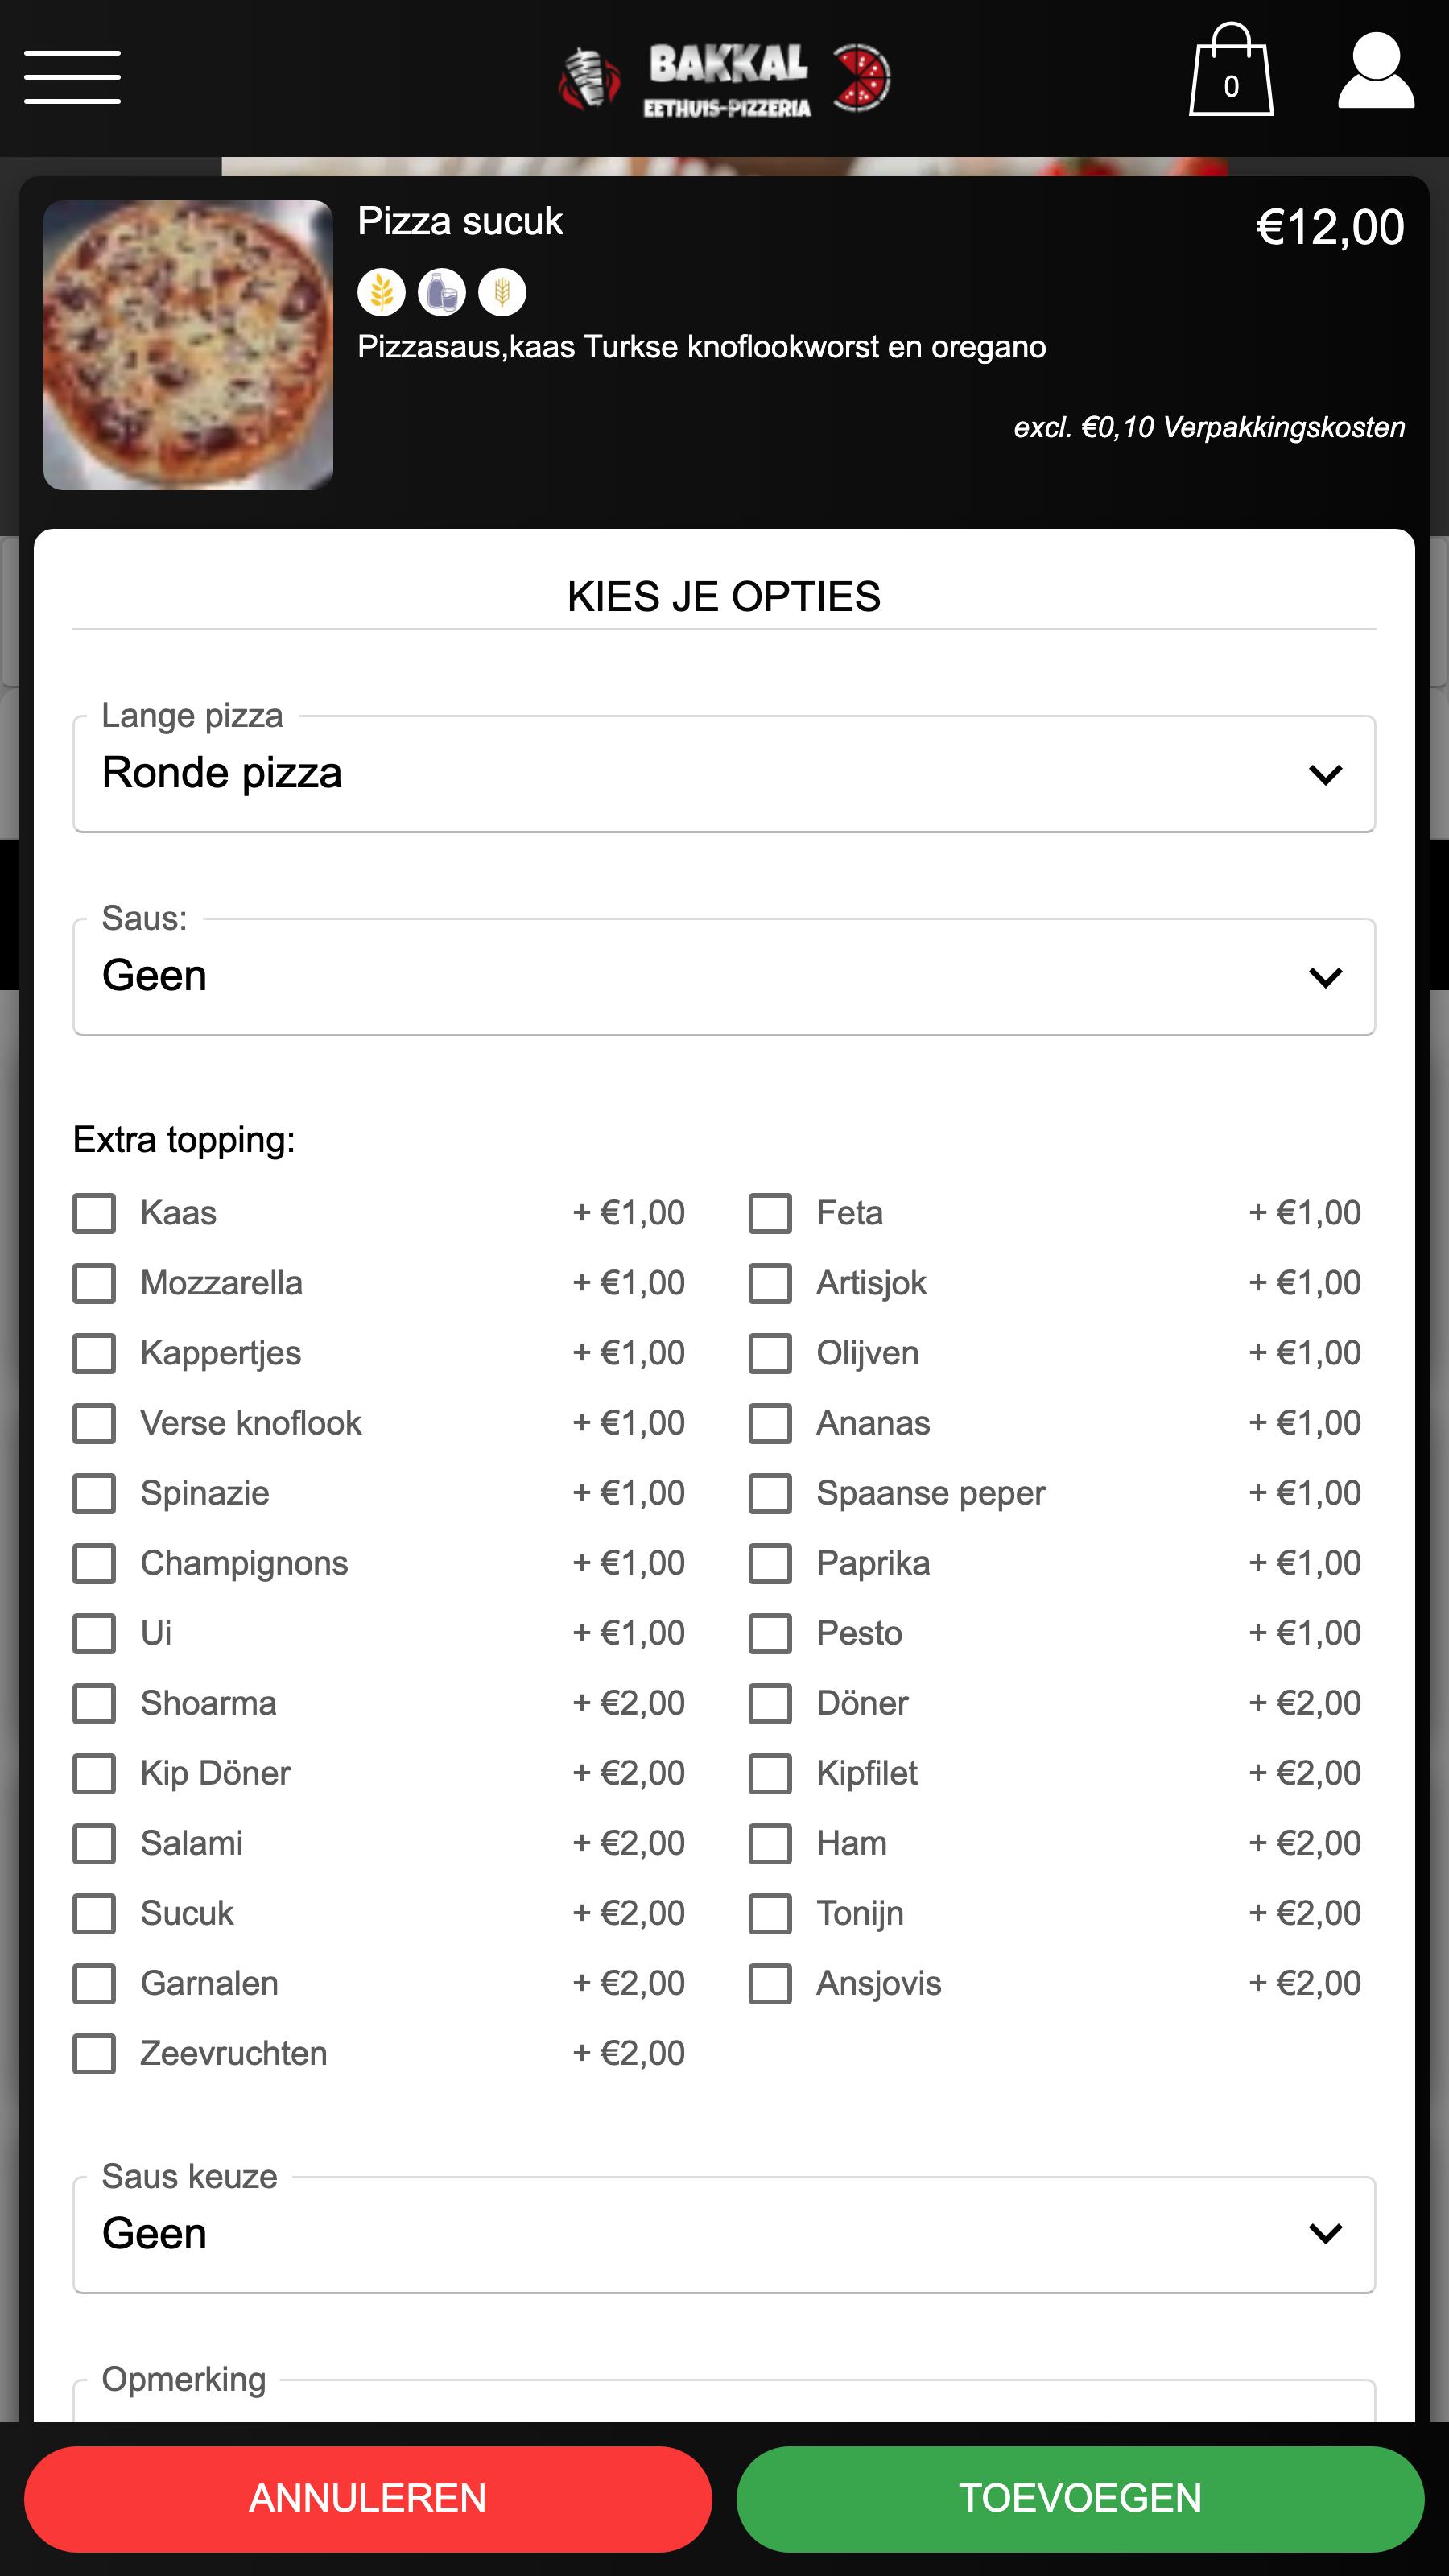Screen dimensions: 1449x2576
Task: Check the Artisjok topping
Action: tap(770, 1283)
